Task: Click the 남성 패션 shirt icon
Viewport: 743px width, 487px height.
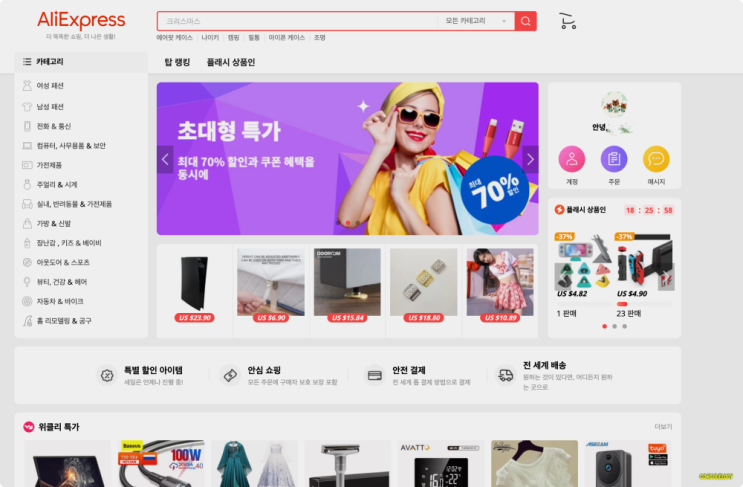Action: coord(27,107)
